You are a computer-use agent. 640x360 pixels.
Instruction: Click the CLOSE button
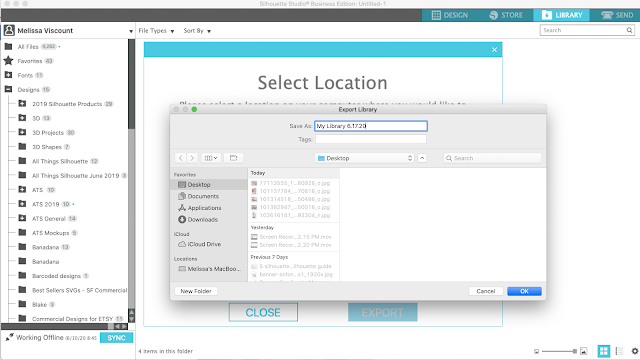[x=263, y=313]
